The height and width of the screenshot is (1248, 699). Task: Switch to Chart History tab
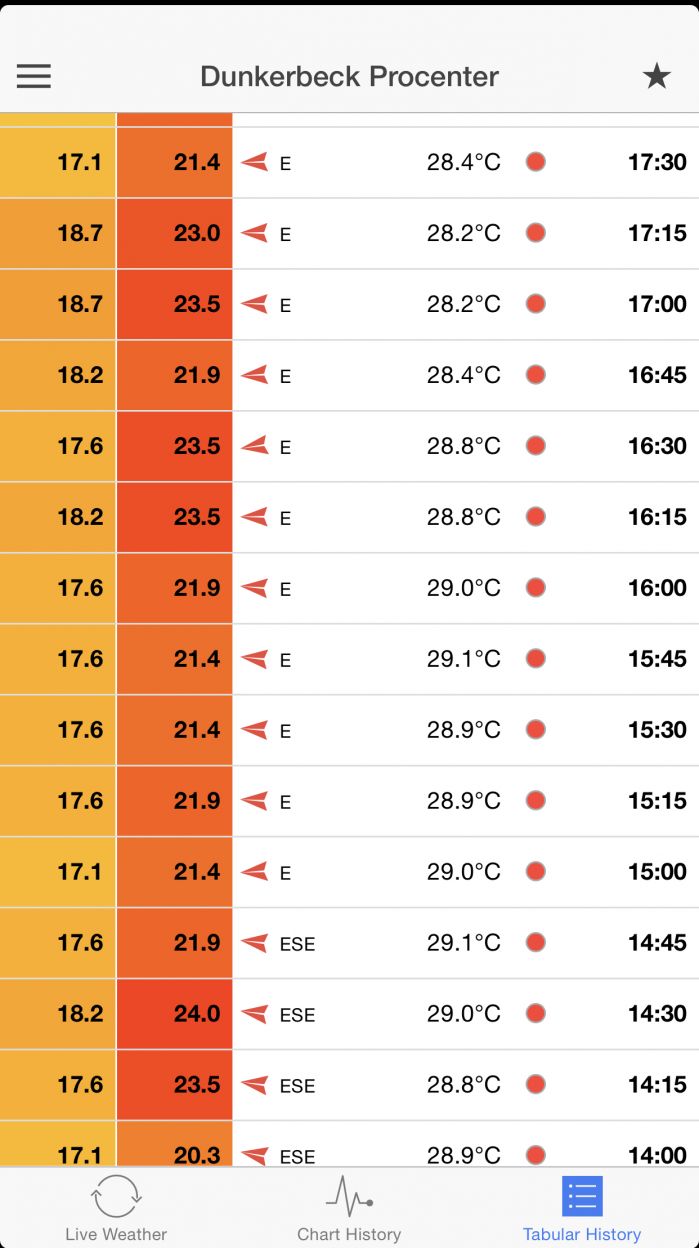(349, 1207)
